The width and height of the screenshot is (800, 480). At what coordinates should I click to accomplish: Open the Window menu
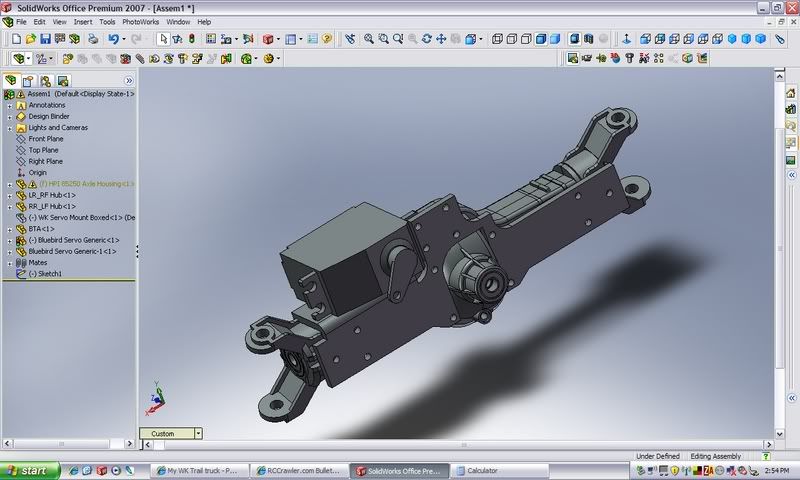178,22
